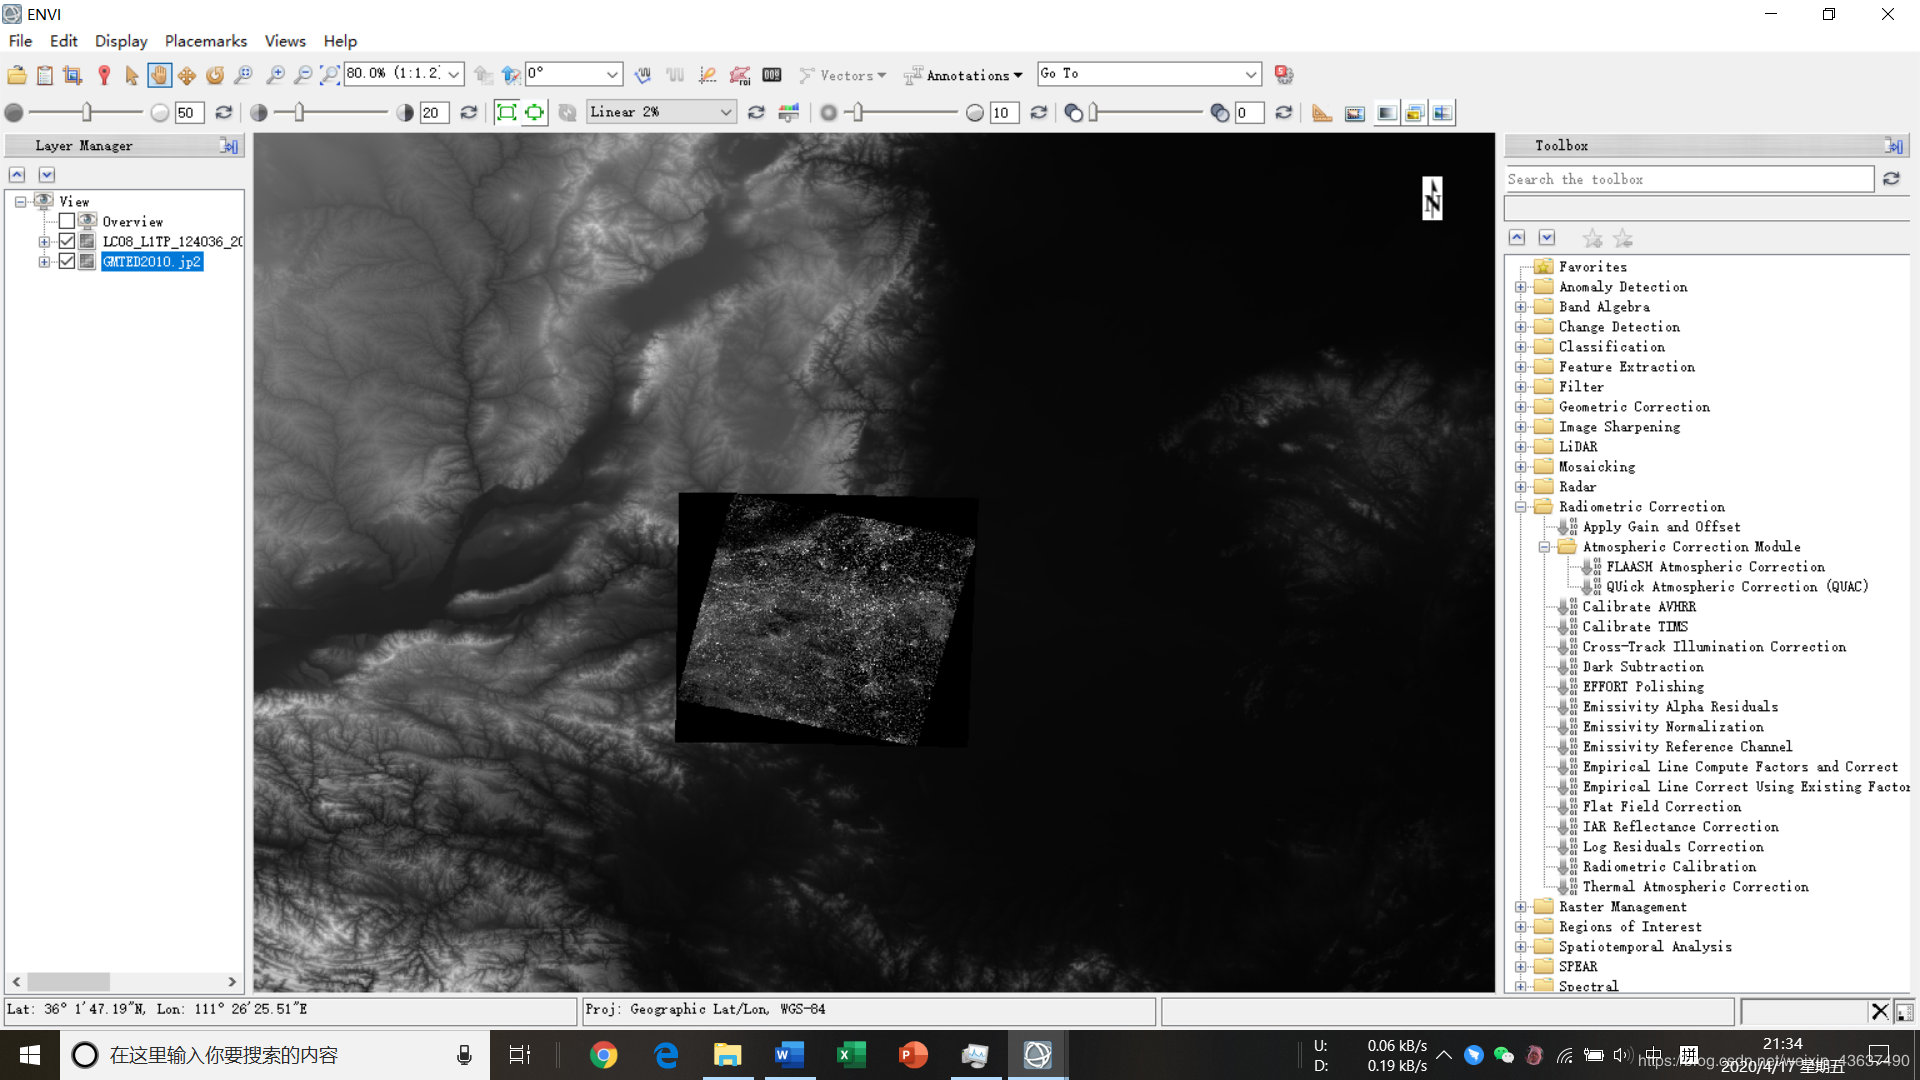Click the Open file folder icon
The width and height of the screenshot is (1920, 1080).
[x=17, y=75]
